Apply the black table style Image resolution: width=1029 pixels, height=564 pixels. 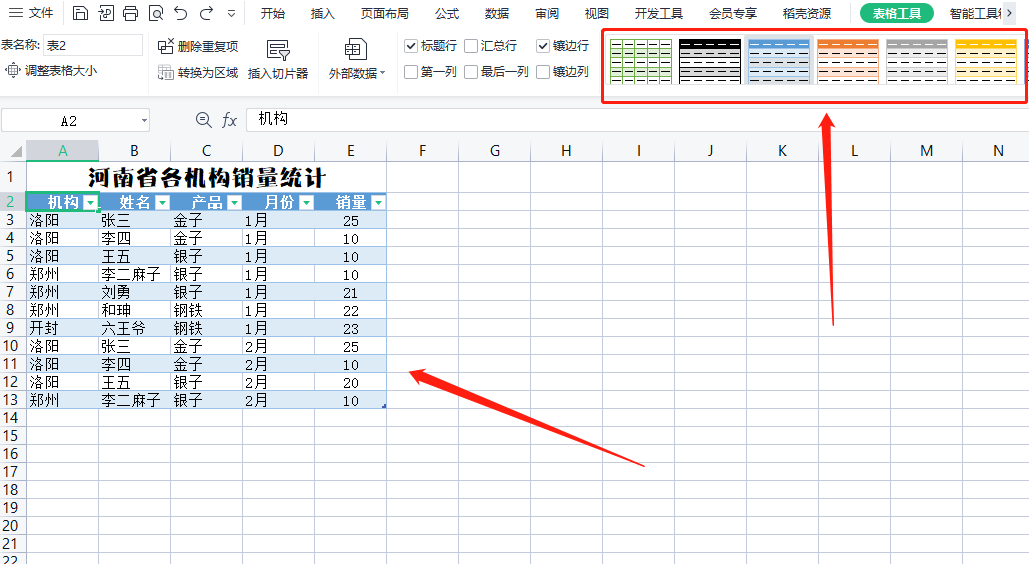point(710,60)
